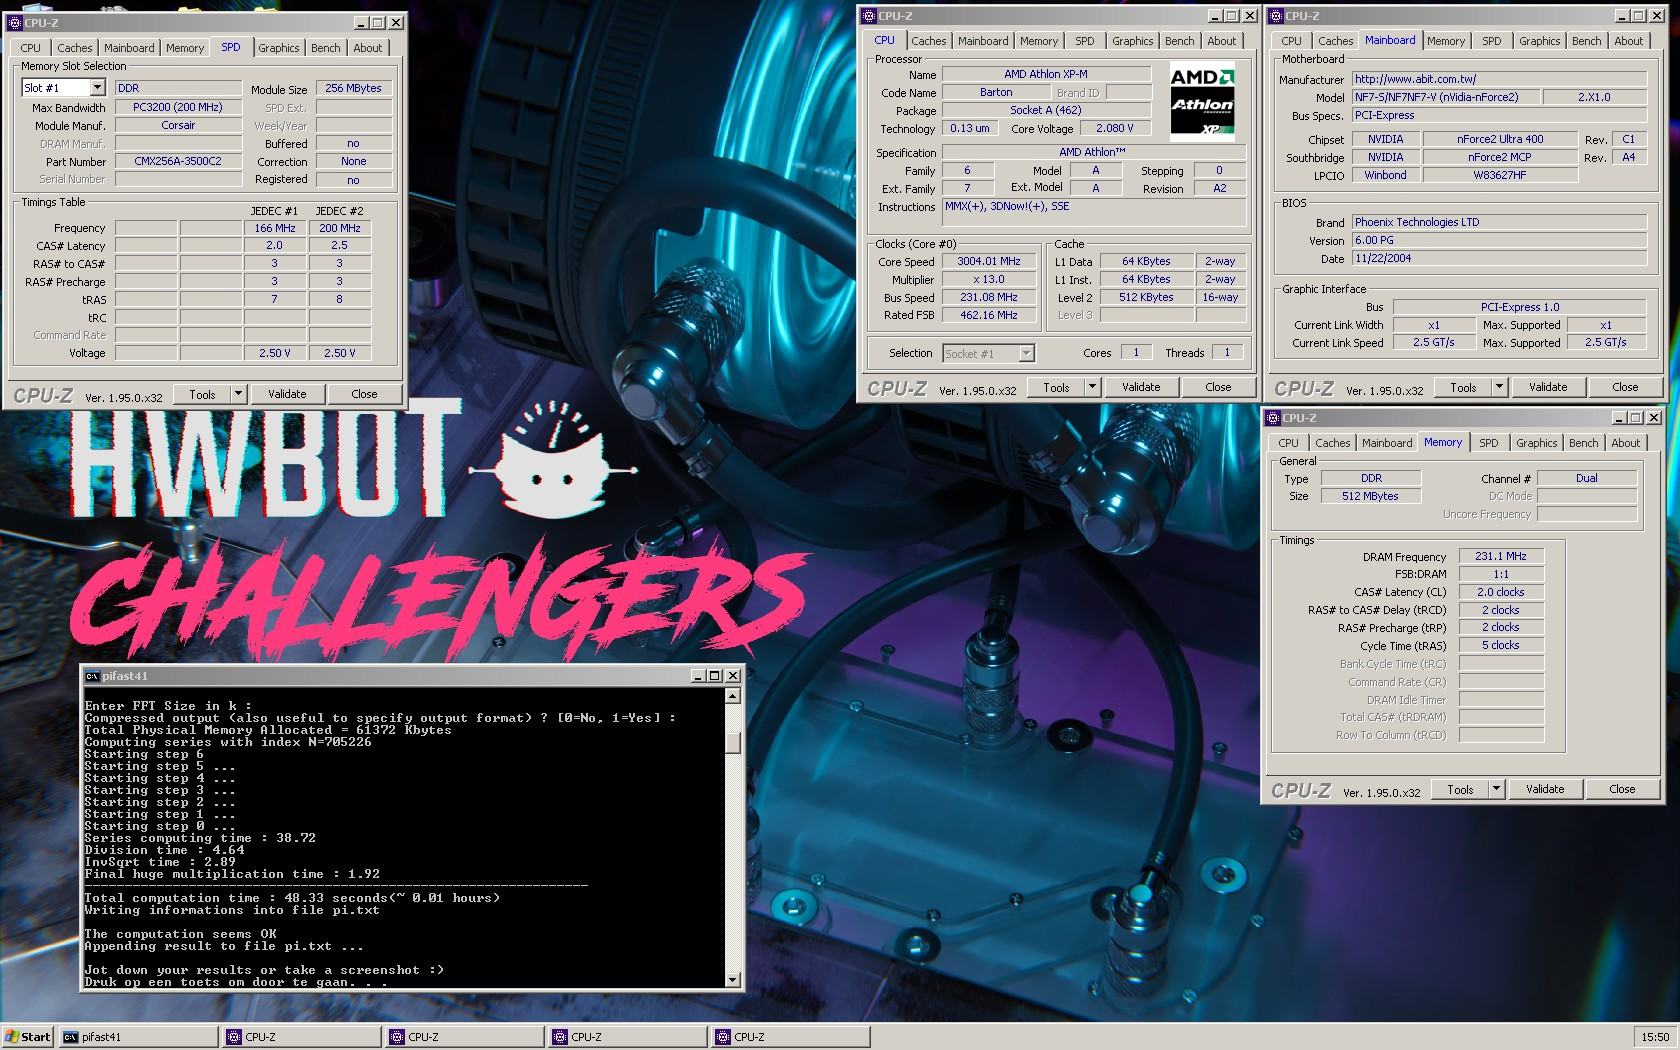1680x1050 pixels.
Task: Click Validate in SPD window
Action: (287, 394)
